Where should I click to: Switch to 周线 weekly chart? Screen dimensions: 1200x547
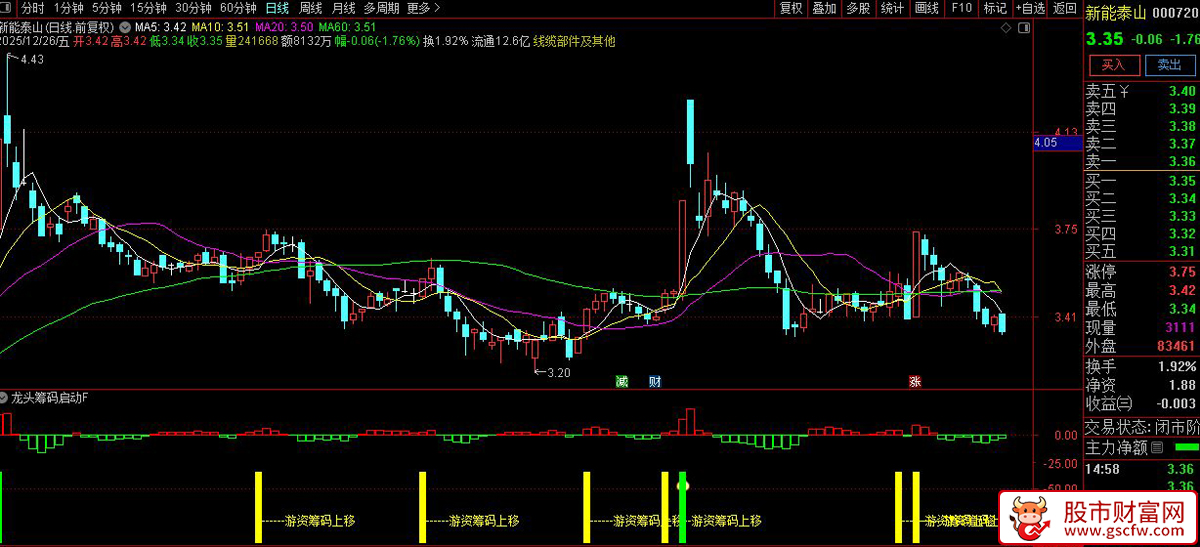(x=311, y=8)
